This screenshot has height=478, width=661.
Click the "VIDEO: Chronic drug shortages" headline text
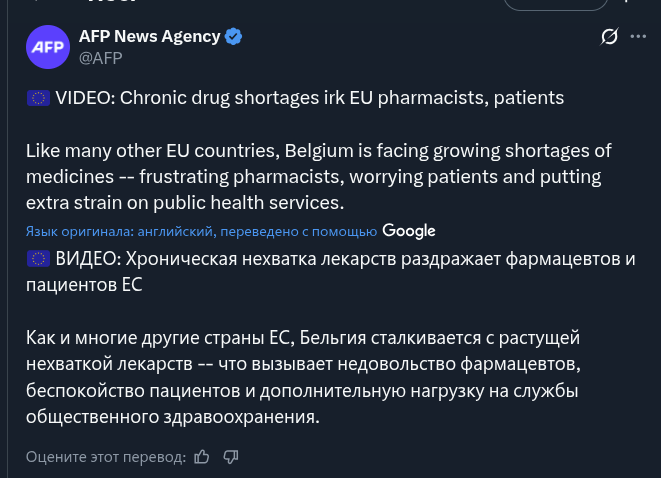click(x=309, y=98)
